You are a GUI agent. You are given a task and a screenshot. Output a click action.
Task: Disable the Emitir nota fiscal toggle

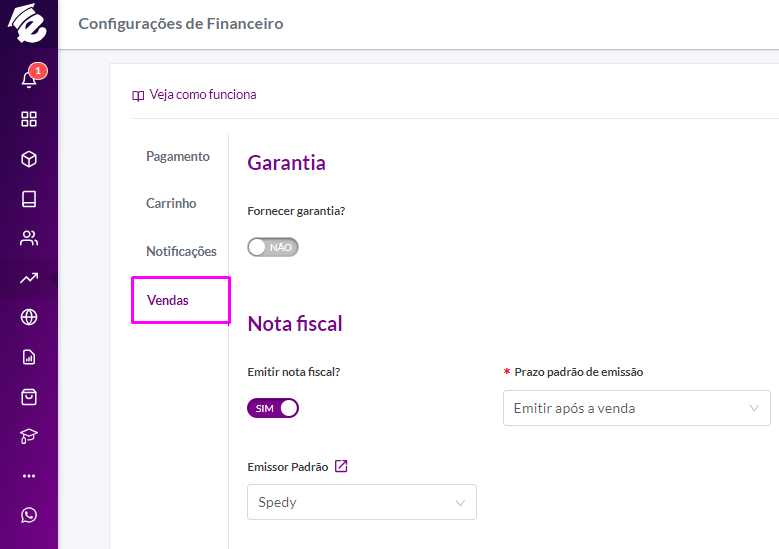pos(273,408)
